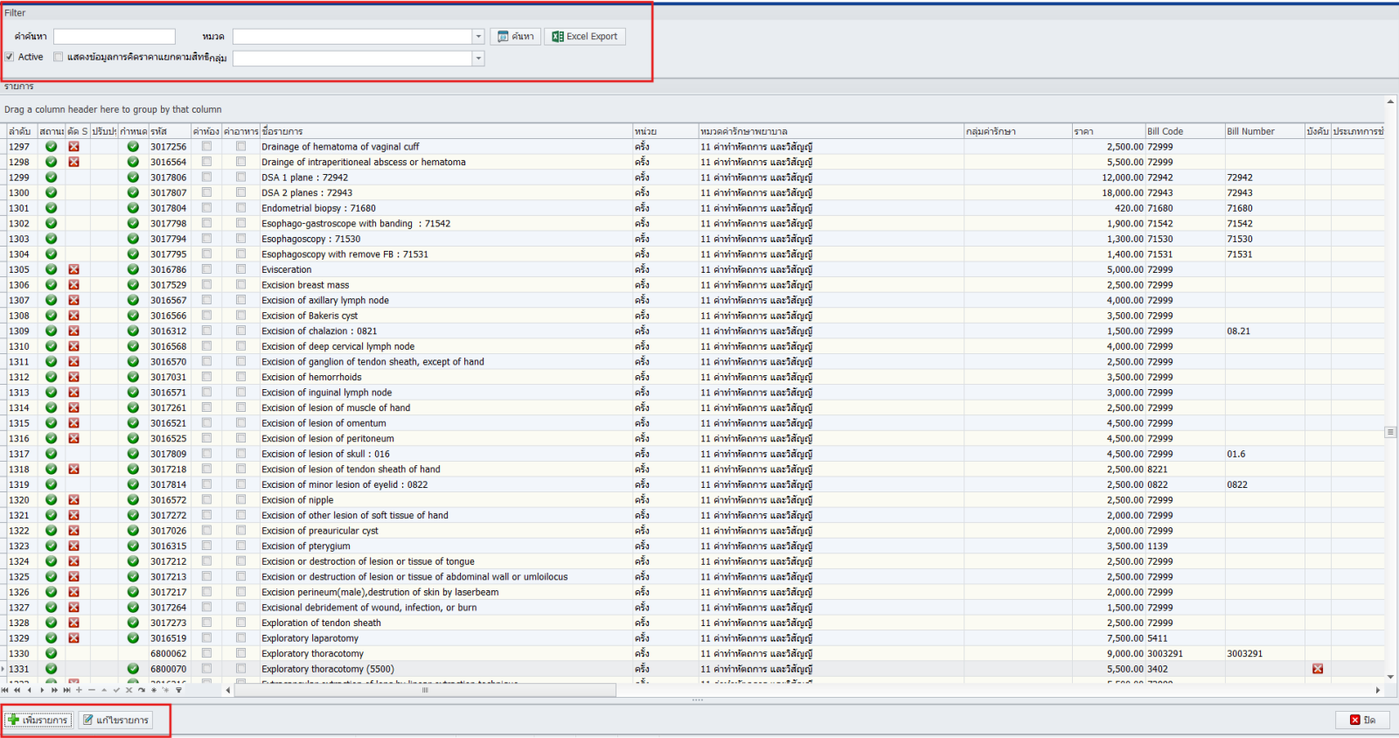Click the red X icon in row 1331's last column
The width and height of the screenshot is (1399, 738).
(x=1318, y=669)
